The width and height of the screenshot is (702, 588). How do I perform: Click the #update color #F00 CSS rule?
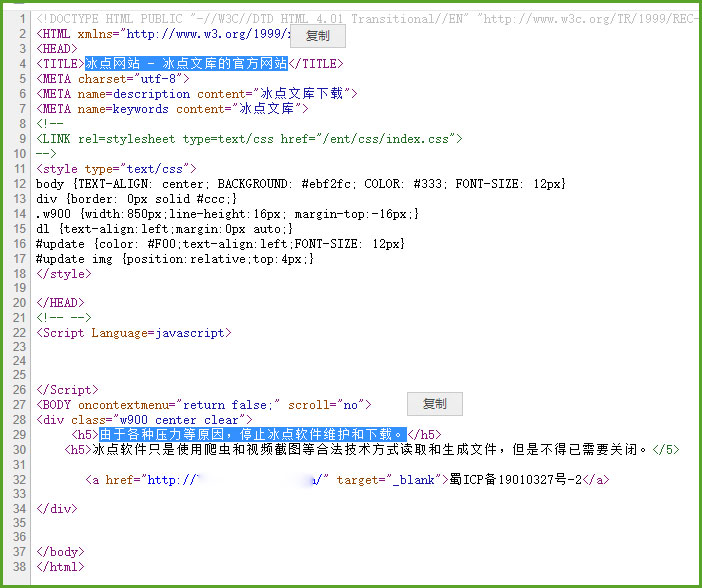(x=221, y=244)
